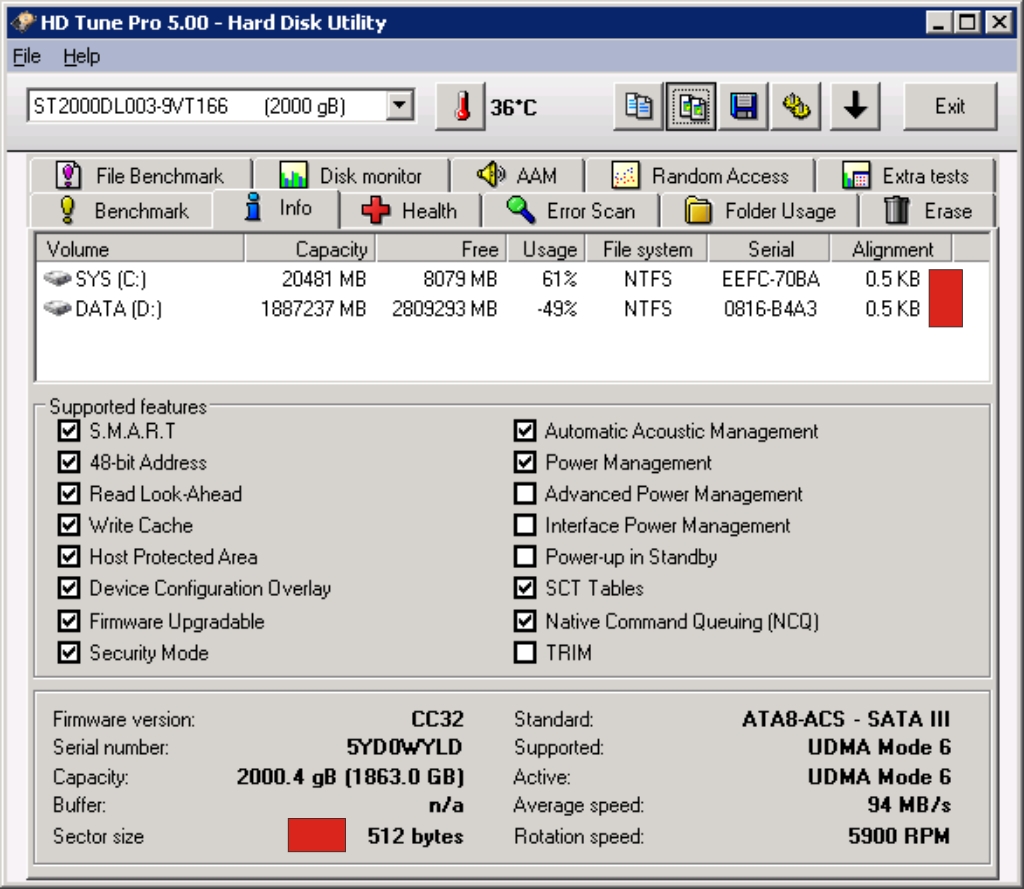Screen dimensions: 1024x889
Task: Click the 5900 RPM rotation speed value
Action: tap(899, 835)
